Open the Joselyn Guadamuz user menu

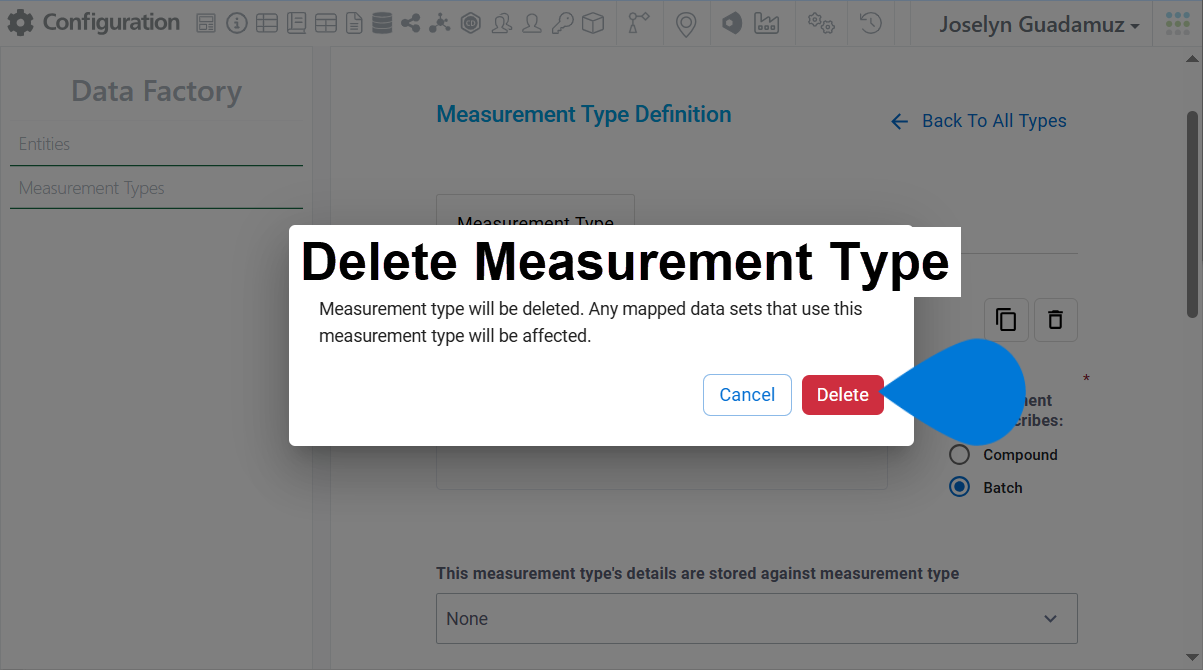click(x=1039, y=25)
